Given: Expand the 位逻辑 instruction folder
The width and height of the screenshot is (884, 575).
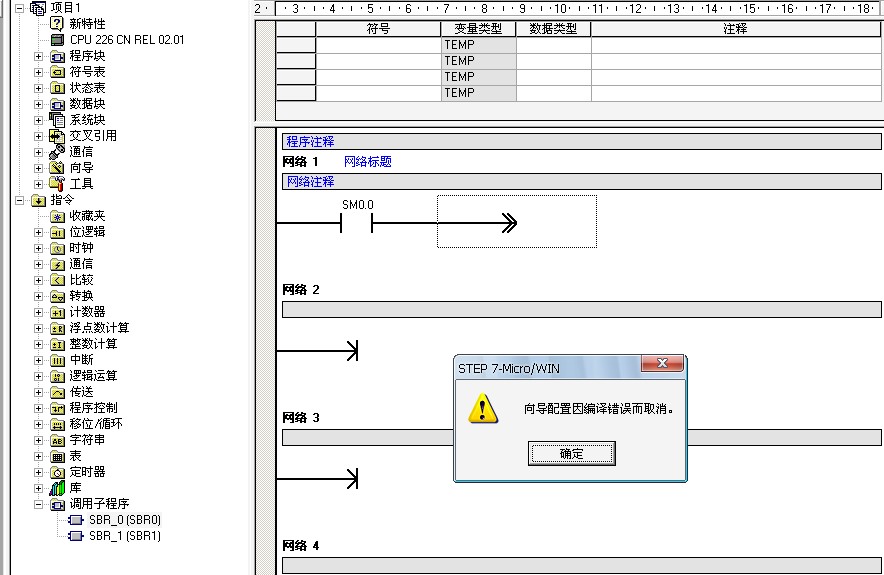Looking at the screenshot, I should click(x=39, y=232).
